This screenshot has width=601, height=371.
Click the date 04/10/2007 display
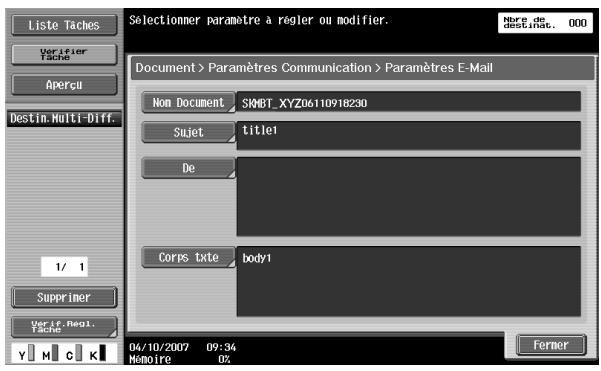[x=159, y=347]
